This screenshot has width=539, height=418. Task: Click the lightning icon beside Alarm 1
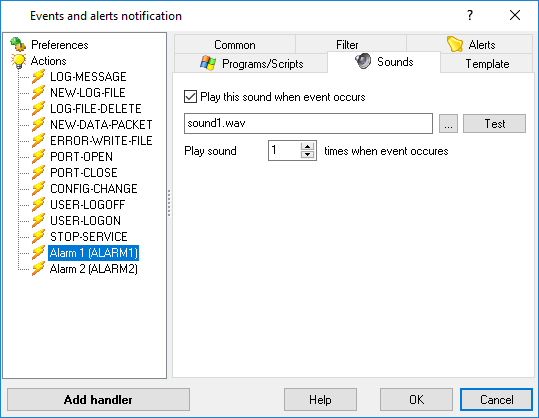[38, 253]
